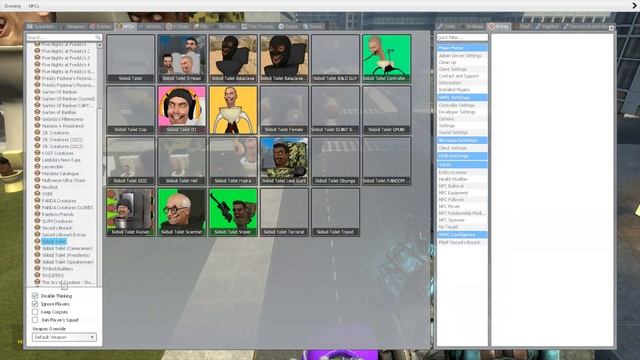640x360 pixels.
Task: Click the category list scrollbar up arrow
Action: [x=100, y=45]
